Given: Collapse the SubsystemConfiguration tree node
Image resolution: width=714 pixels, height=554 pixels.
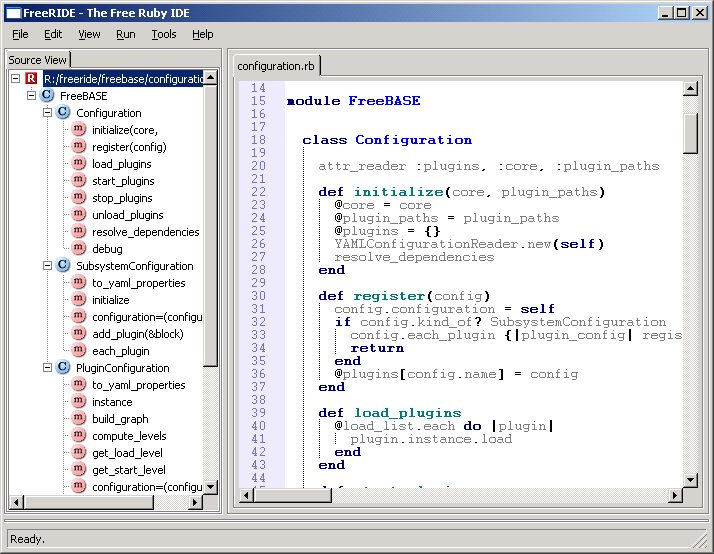Looking at the screenshot, I should pos(47,266).
